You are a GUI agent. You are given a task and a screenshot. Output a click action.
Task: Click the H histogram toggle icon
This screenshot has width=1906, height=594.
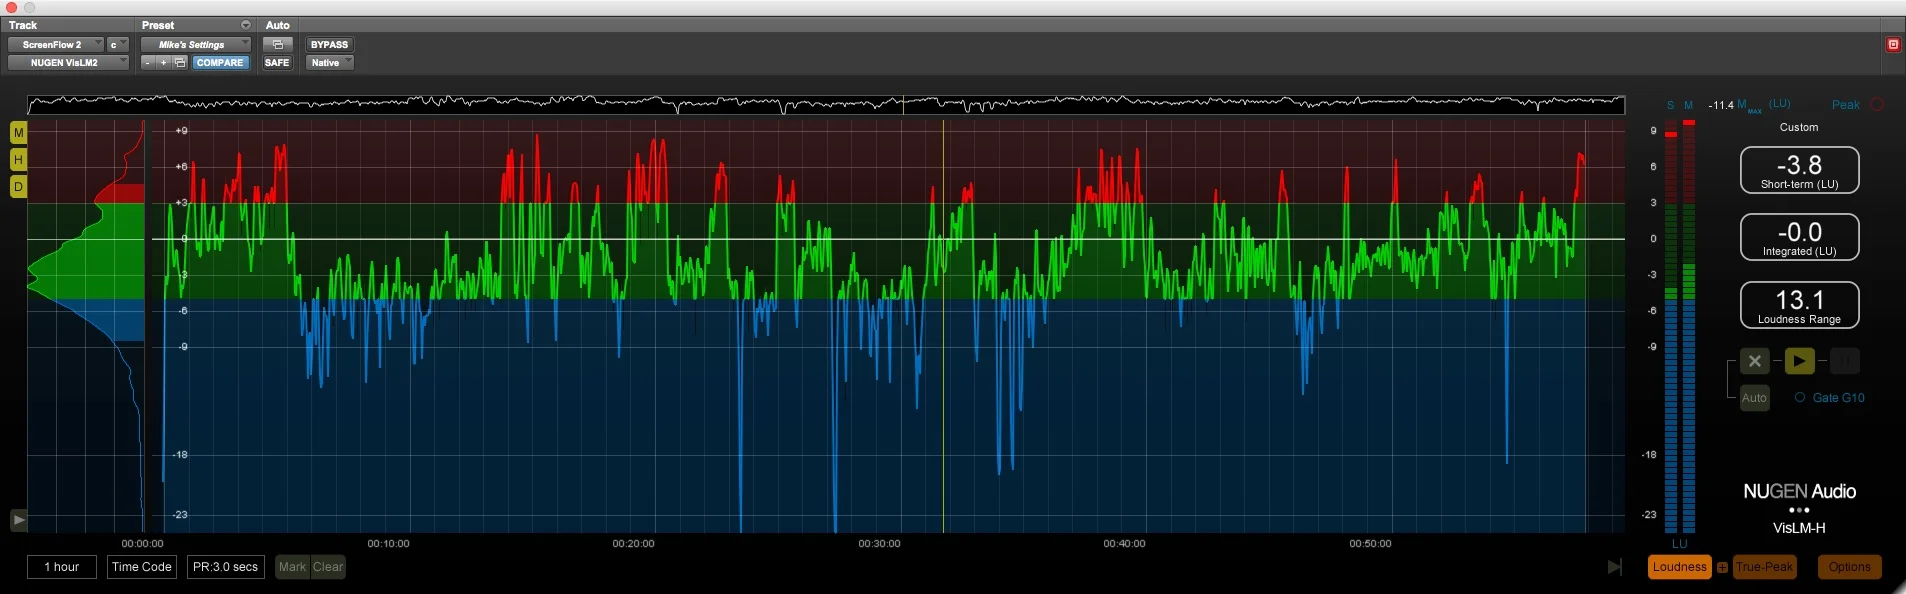click(x=18, y=160)
